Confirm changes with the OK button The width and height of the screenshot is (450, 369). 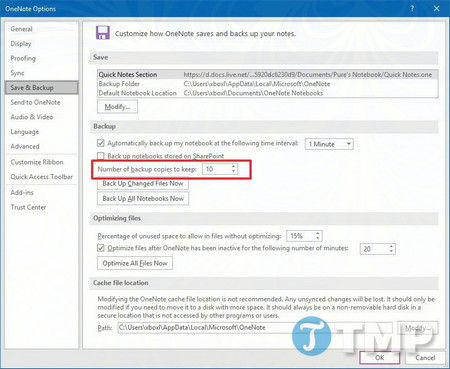point(380,358)
